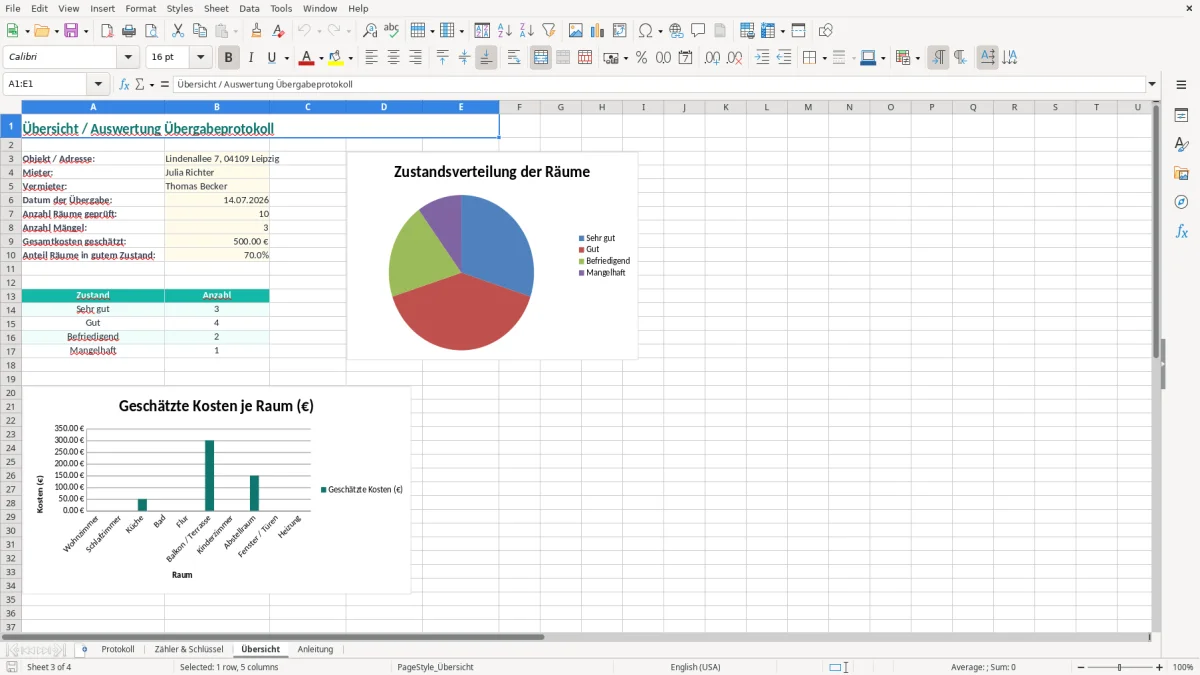Open the 16 pt font size dropdown
The height and width of the screenshot is (675, 1200).
point(200,58)
